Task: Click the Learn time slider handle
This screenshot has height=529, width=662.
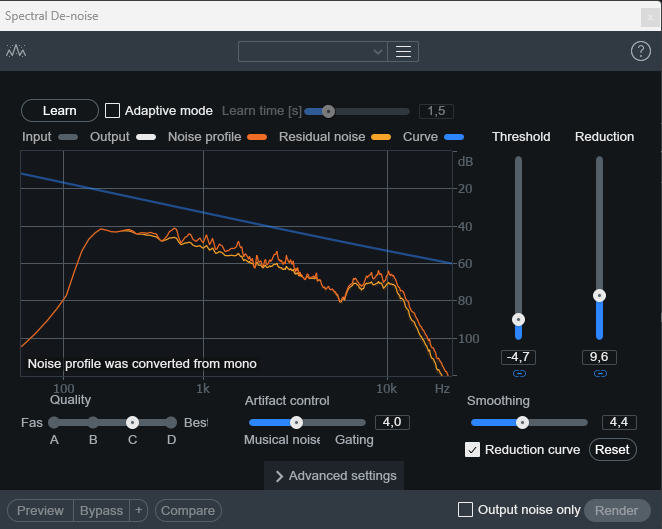Action: (328, 111)
